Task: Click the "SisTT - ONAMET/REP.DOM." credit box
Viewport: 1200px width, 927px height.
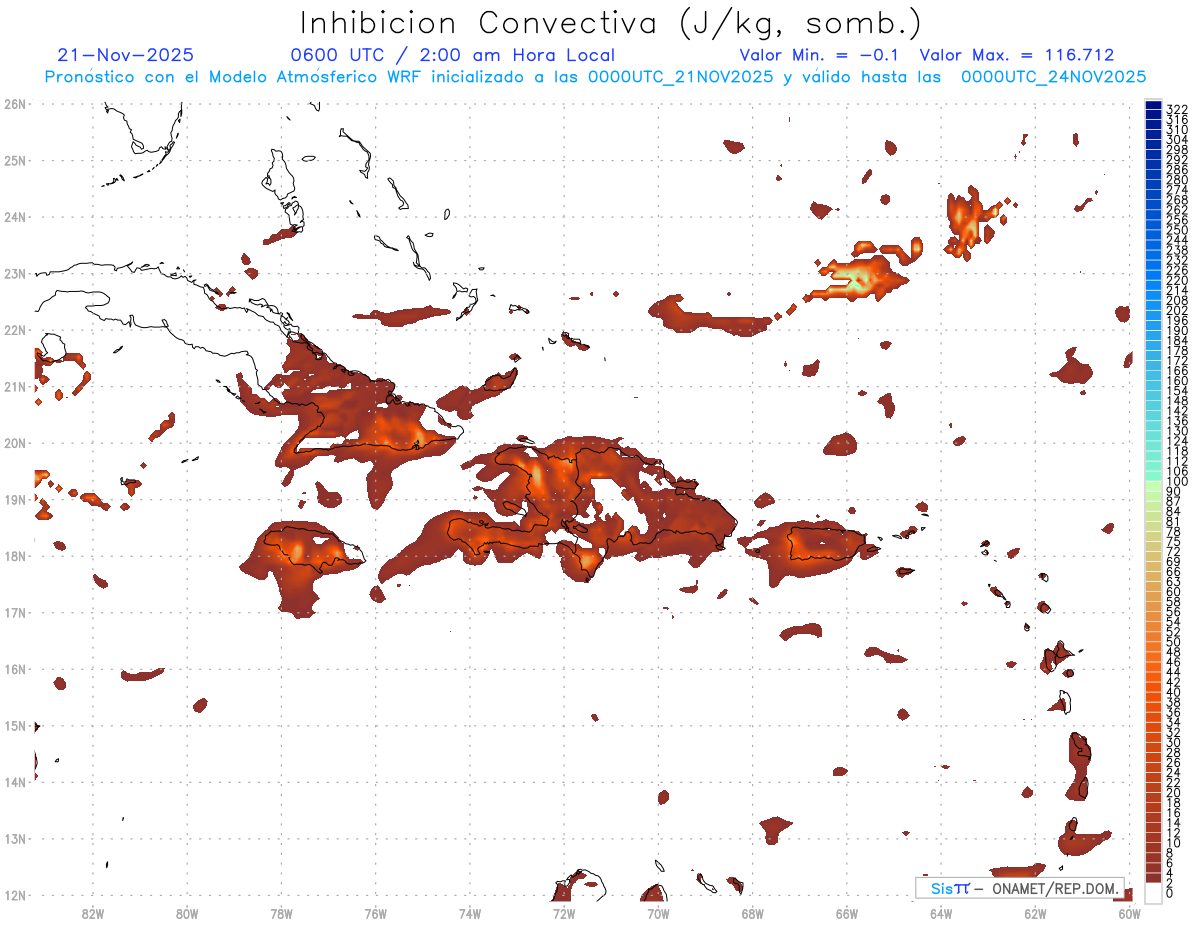Action: point(1020,888)
